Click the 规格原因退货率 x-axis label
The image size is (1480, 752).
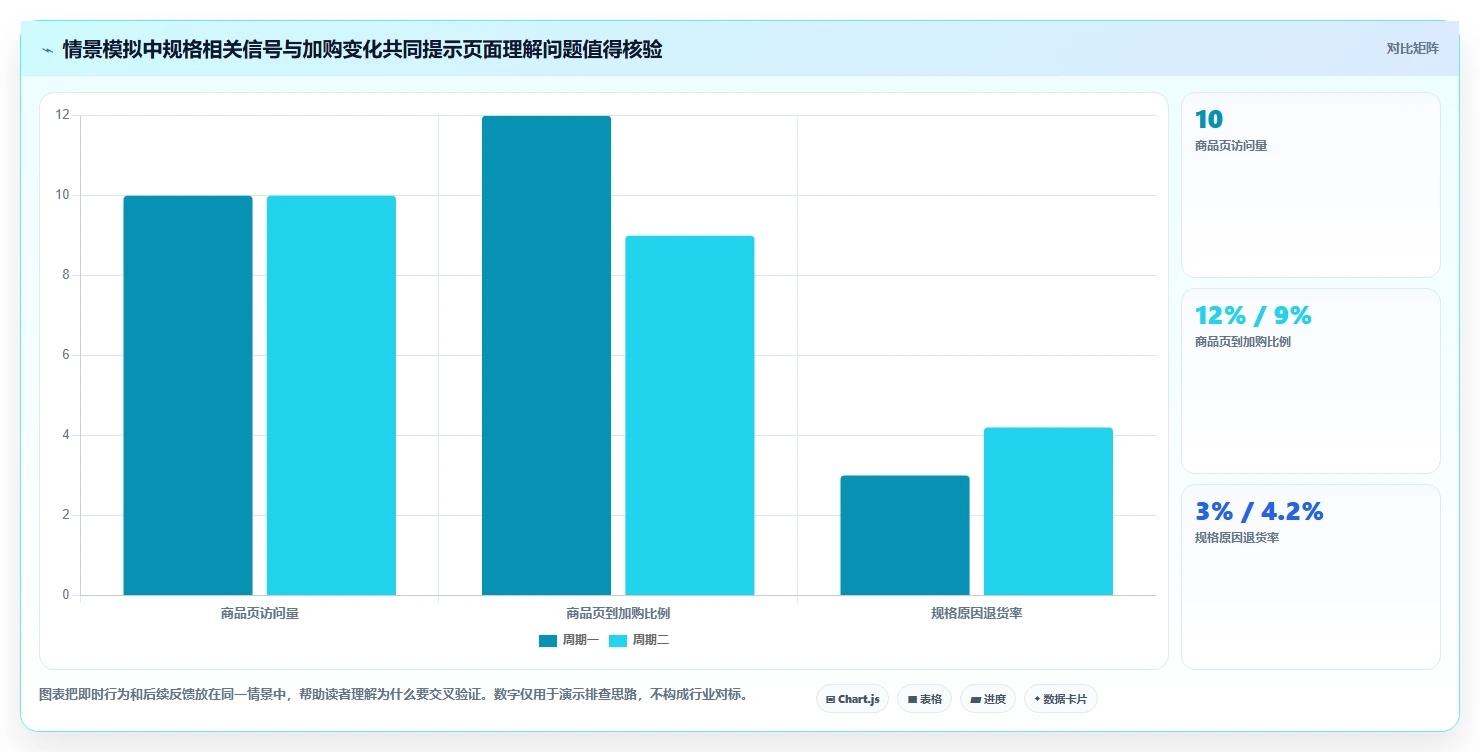pyautogui.click(x=977, y=613)
